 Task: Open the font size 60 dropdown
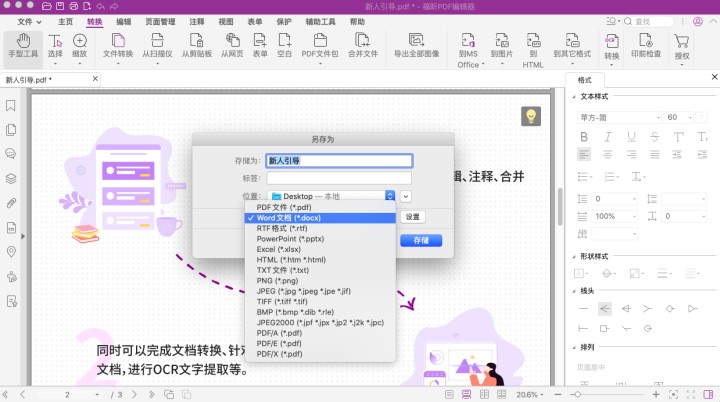685,117
